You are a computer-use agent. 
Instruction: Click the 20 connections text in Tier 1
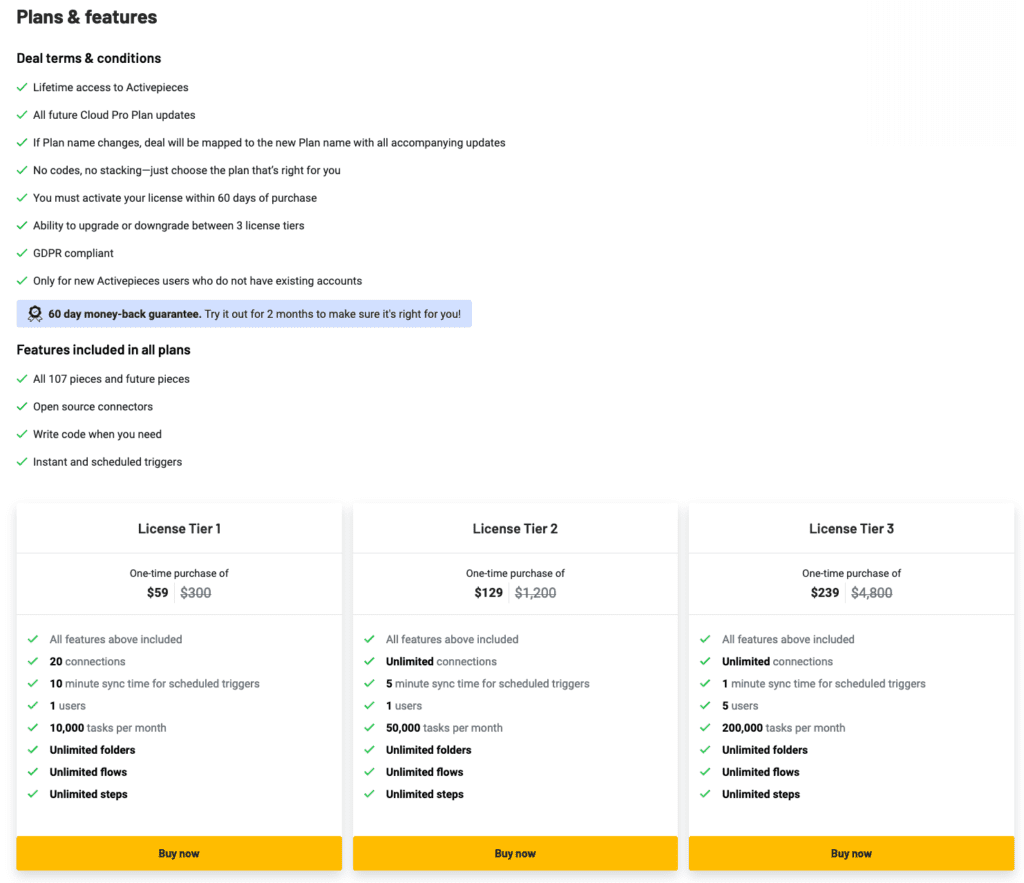[x=88, y=662]
